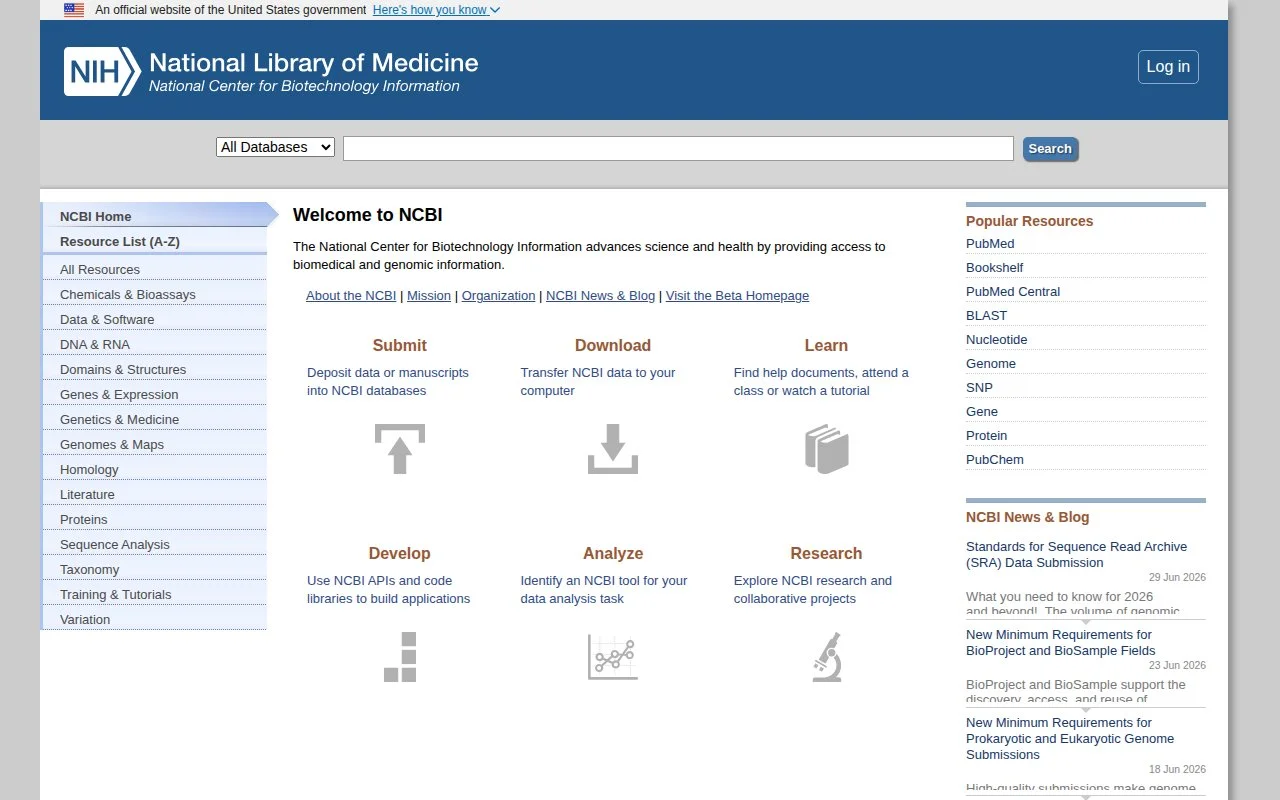
Task: Click the Log in button
Action: [1168, 67]
